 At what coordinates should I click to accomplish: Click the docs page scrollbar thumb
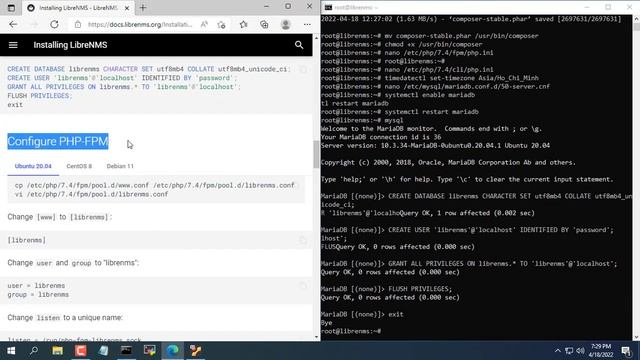click(316, 154)
